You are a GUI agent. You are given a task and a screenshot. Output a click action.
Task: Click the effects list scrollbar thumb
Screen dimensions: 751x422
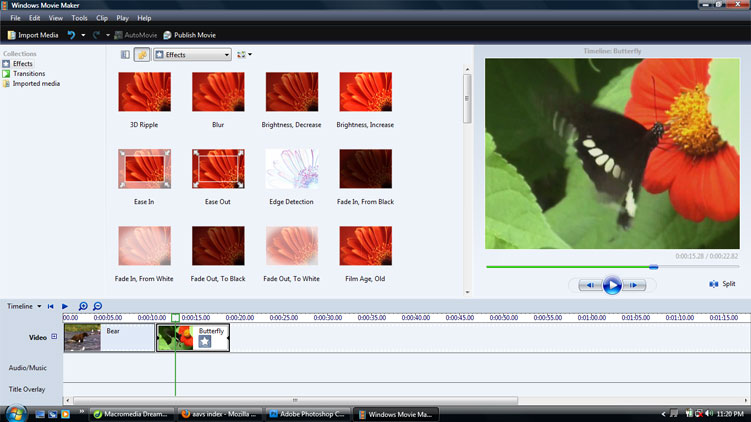(x=467, y=99)
